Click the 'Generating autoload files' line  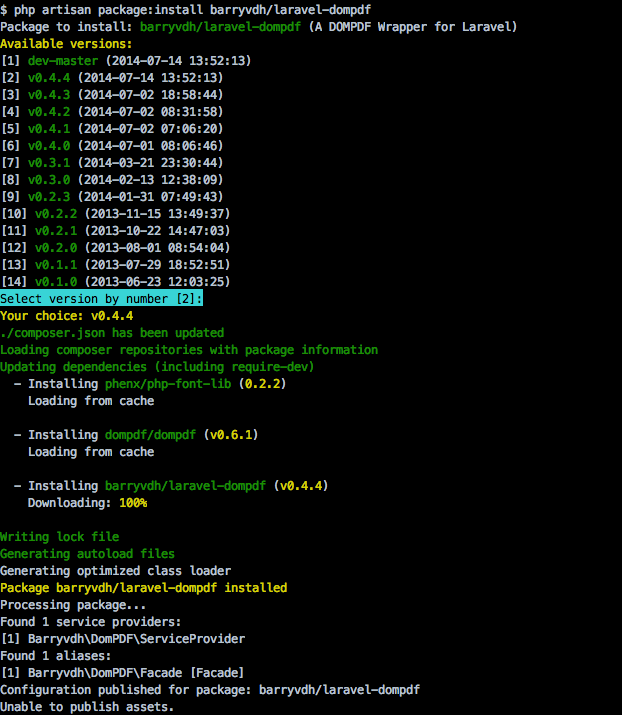pyautogui.click(x=88, y=554)
